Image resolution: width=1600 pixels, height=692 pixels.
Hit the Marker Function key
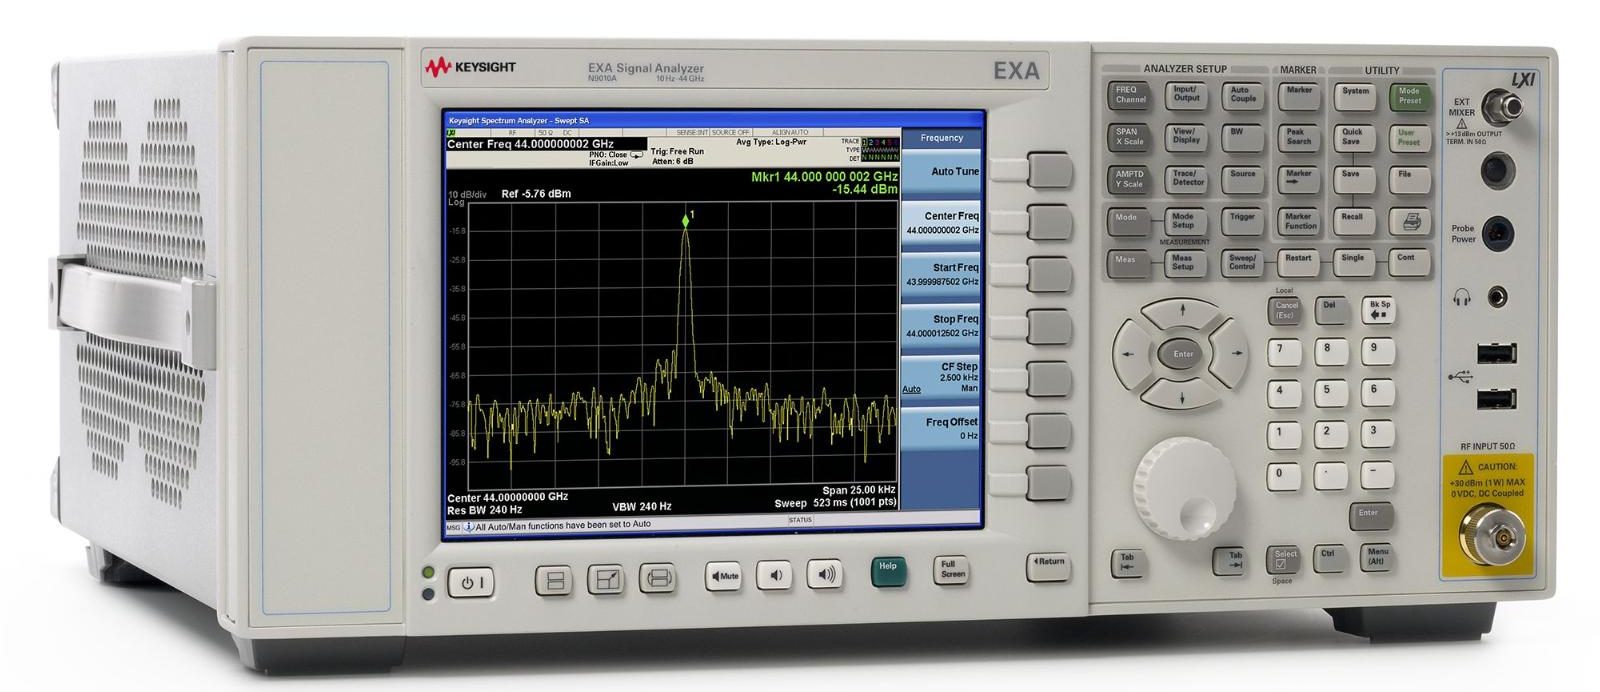click(x=1298, y=221)
